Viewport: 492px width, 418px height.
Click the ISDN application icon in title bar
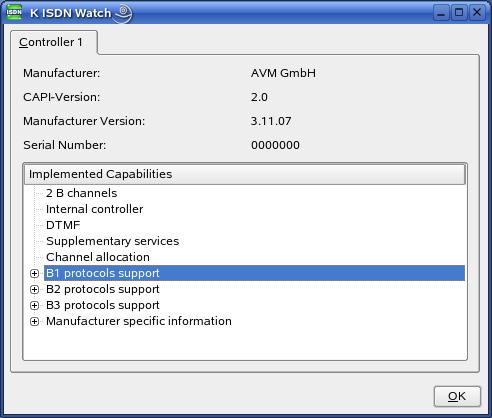click(x=14, y=13)
